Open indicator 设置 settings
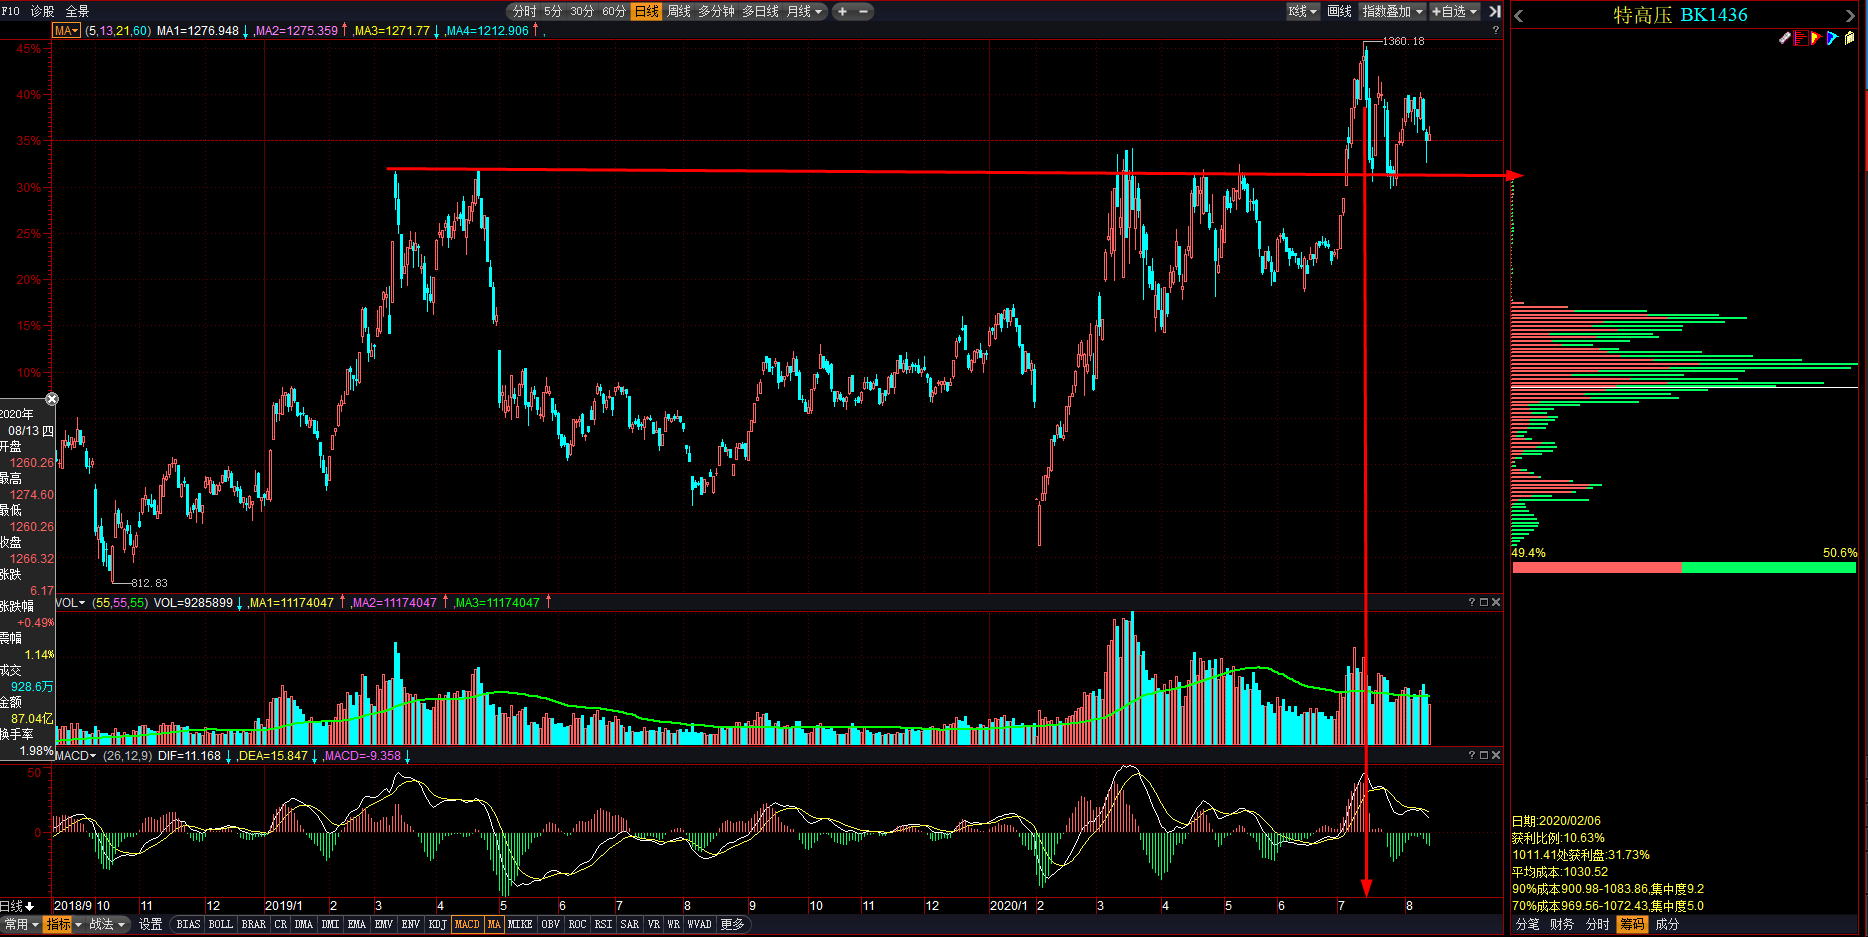This screenshot has height=937, width=1868. (150, 924)
